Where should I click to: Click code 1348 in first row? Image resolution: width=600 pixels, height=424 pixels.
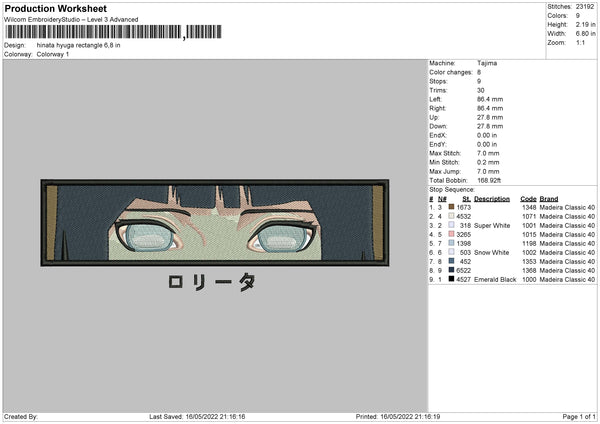tap(529, 207)
